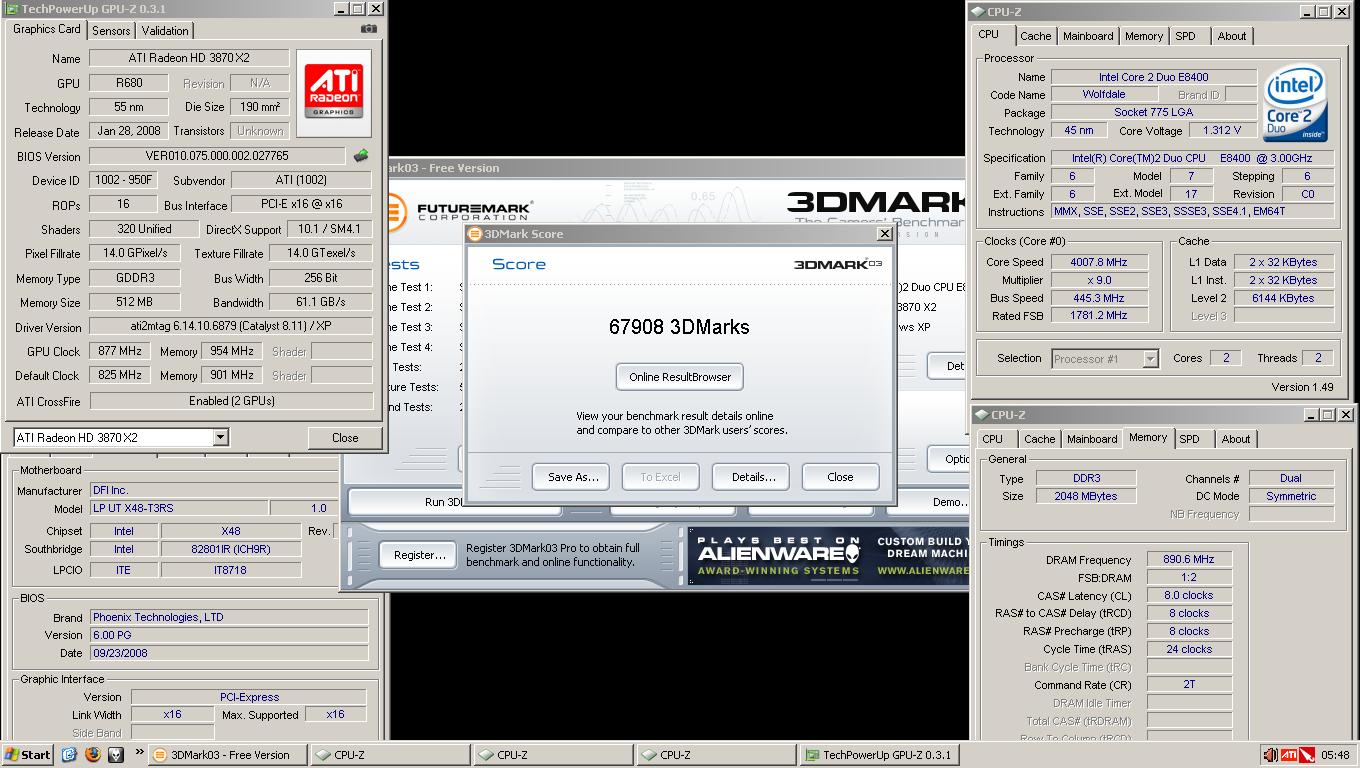Open Memory tab in the upper CPU-Z window
The image size is (1360, 768).
coord(1144,36)
